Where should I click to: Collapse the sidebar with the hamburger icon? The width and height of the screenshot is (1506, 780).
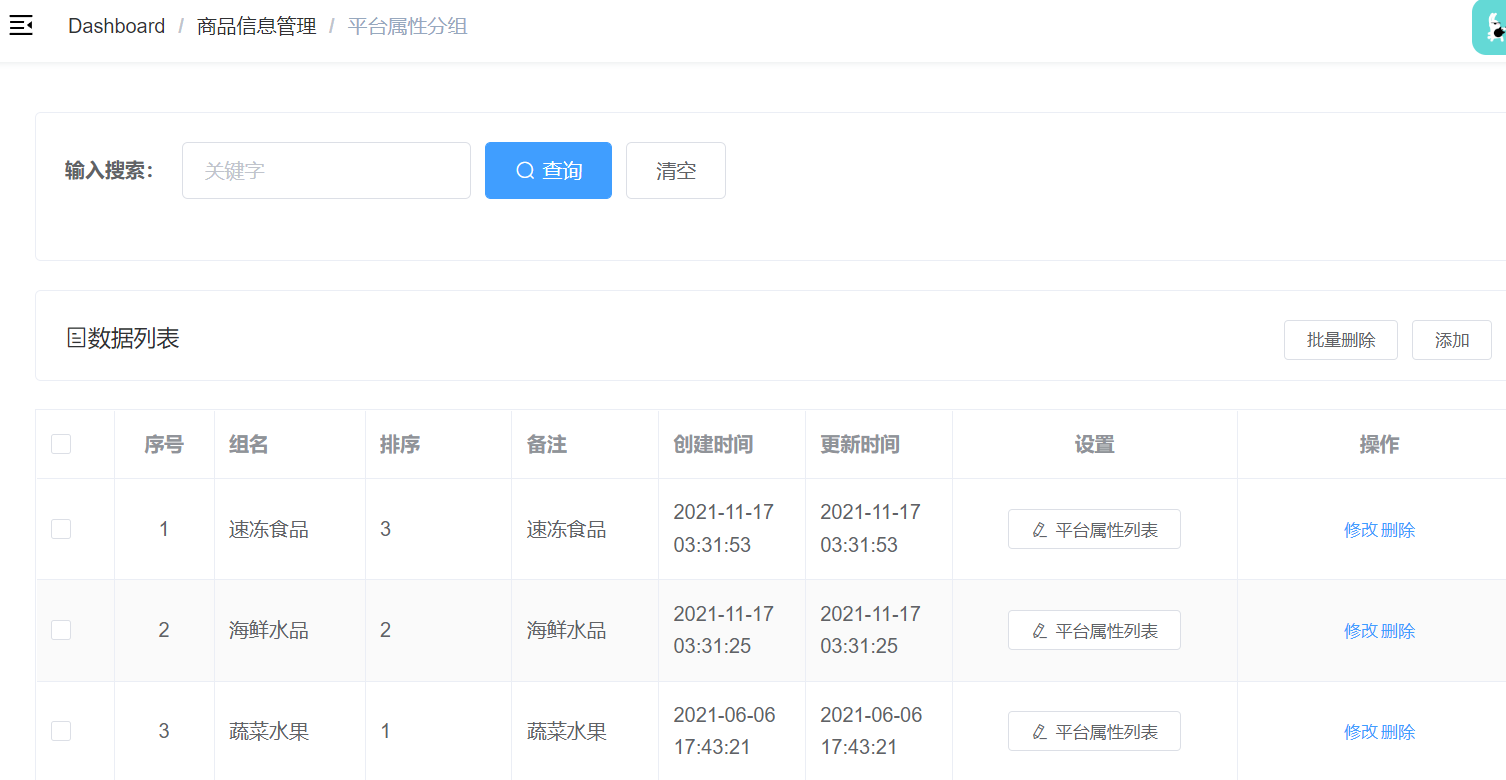click(21, 26)
